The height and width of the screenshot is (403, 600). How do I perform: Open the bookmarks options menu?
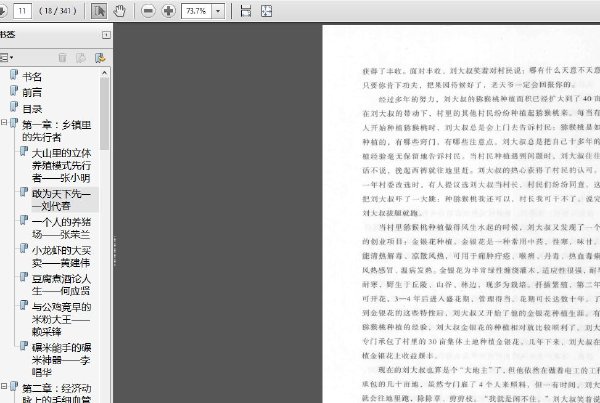pyautogui.click(x=6, y=57)
